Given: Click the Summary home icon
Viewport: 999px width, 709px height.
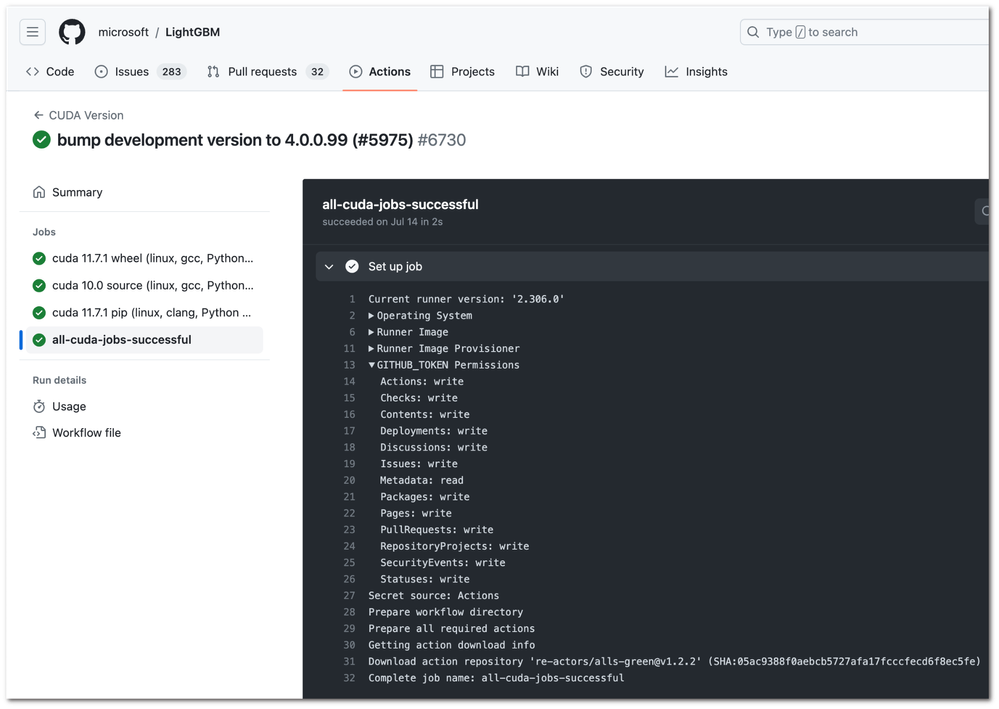Looking at the screenshot, I should pyautogui.click(x=39, y=192).
